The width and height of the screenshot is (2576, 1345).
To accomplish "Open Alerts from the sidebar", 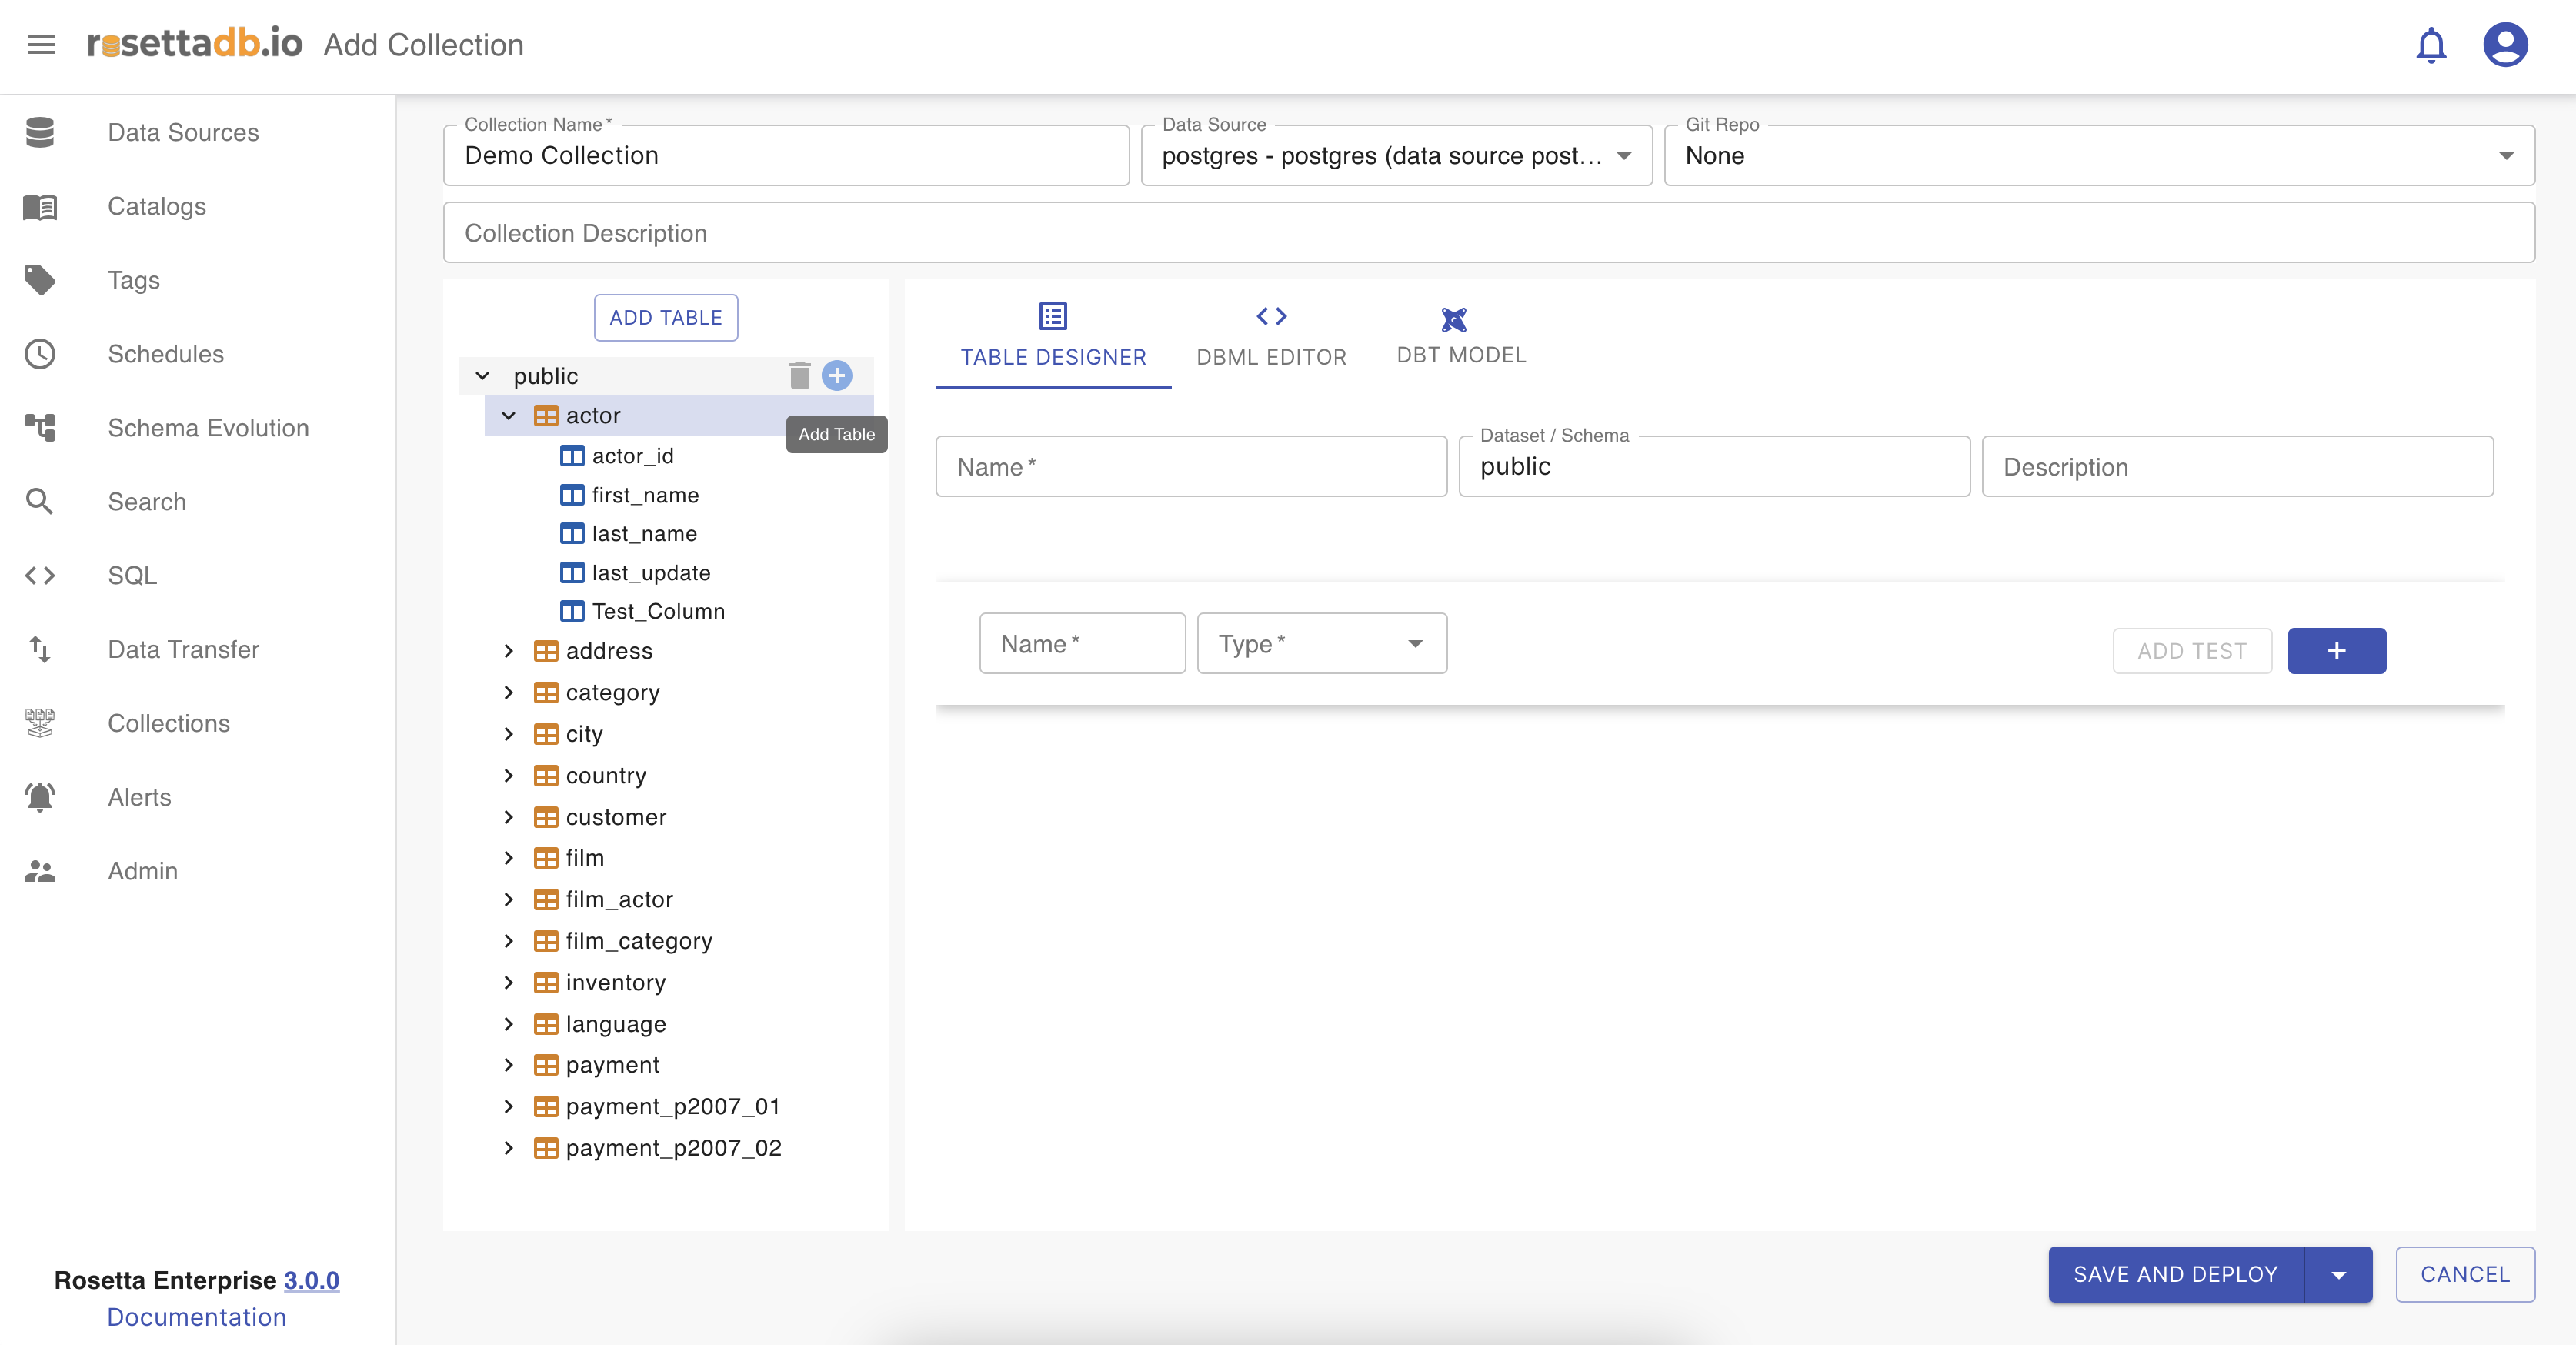I will tap(139, 797).
